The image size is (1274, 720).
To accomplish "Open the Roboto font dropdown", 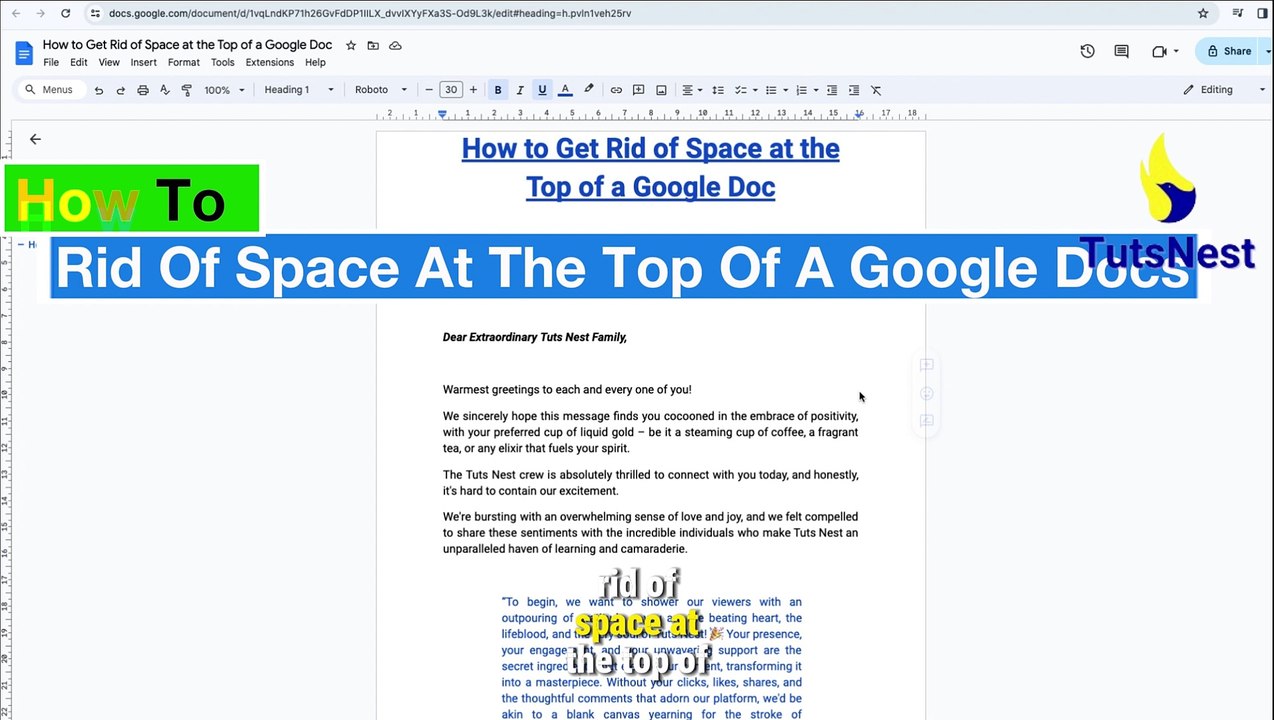I will click(x=381, y=90).
